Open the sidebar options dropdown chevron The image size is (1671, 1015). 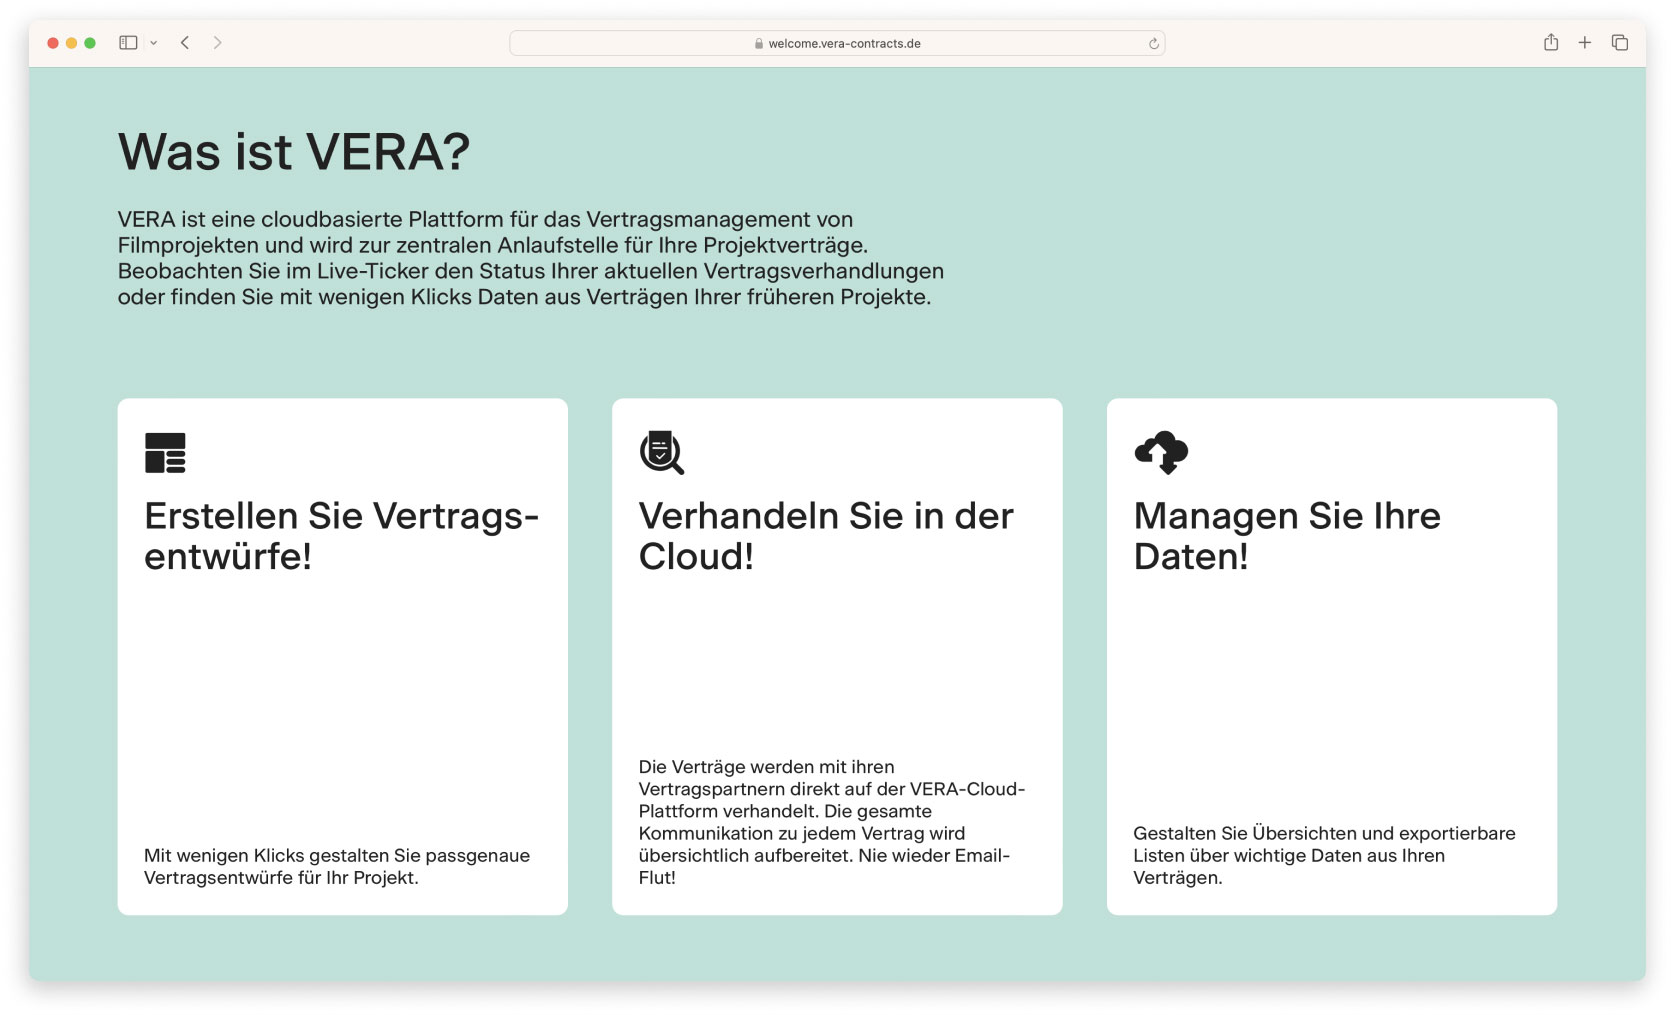pos(153,43)
